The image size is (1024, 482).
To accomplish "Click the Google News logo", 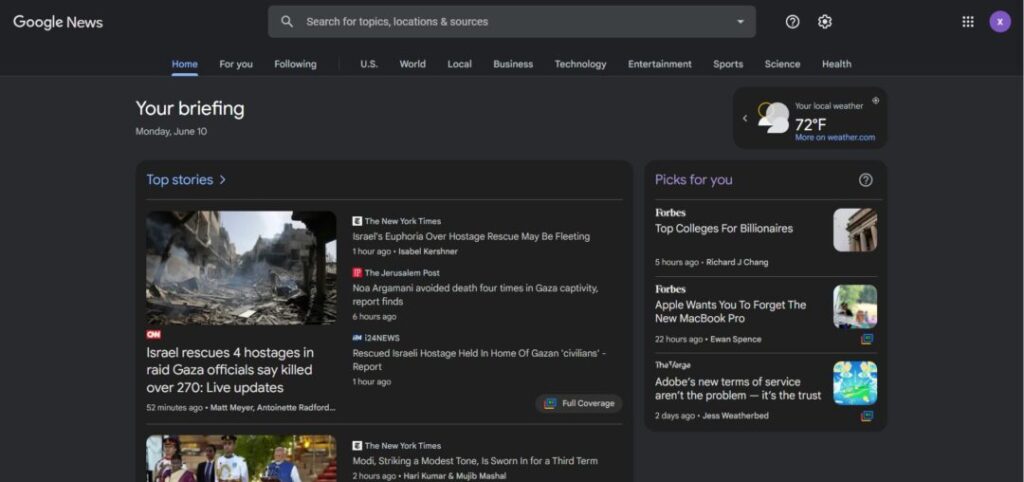I will (58, 22).
